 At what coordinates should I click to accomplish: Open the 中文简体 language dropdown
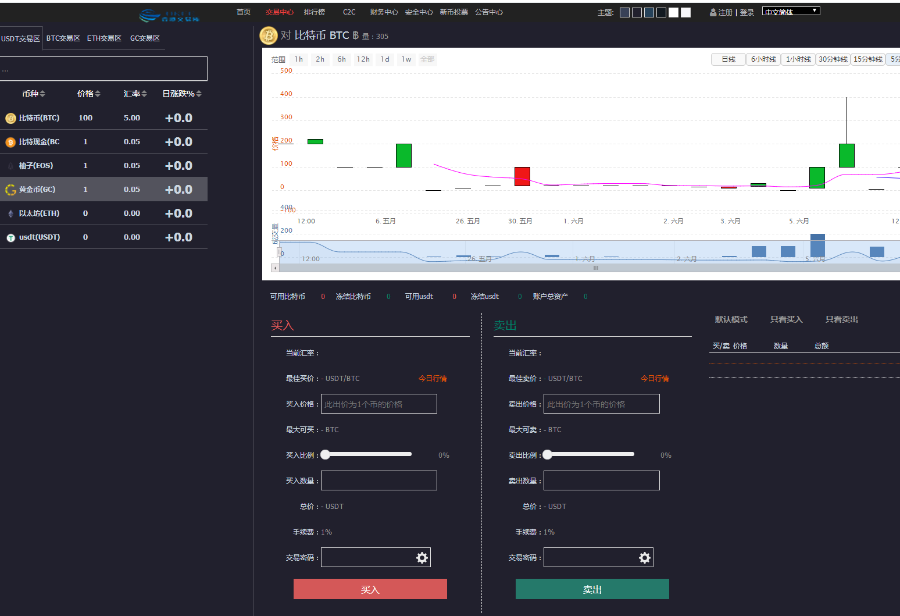(x=791, y=11)
